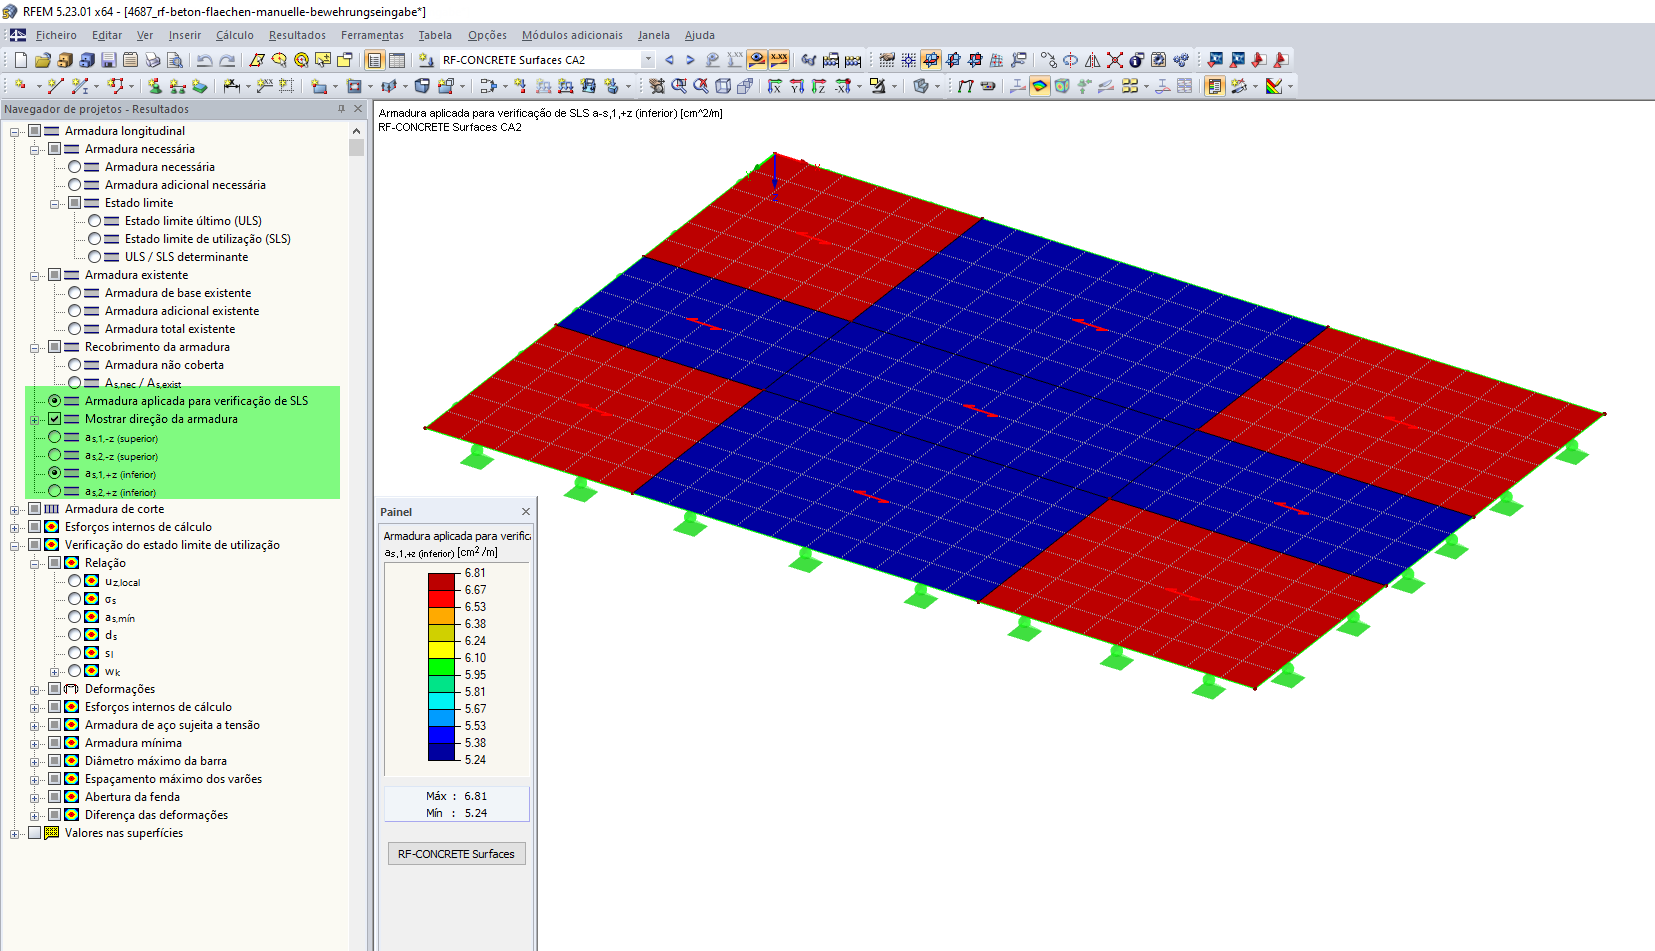Image resolution: width=1655 pixels, height=951 pixels.
Task: Undo the last action
Action: point(204,60)
